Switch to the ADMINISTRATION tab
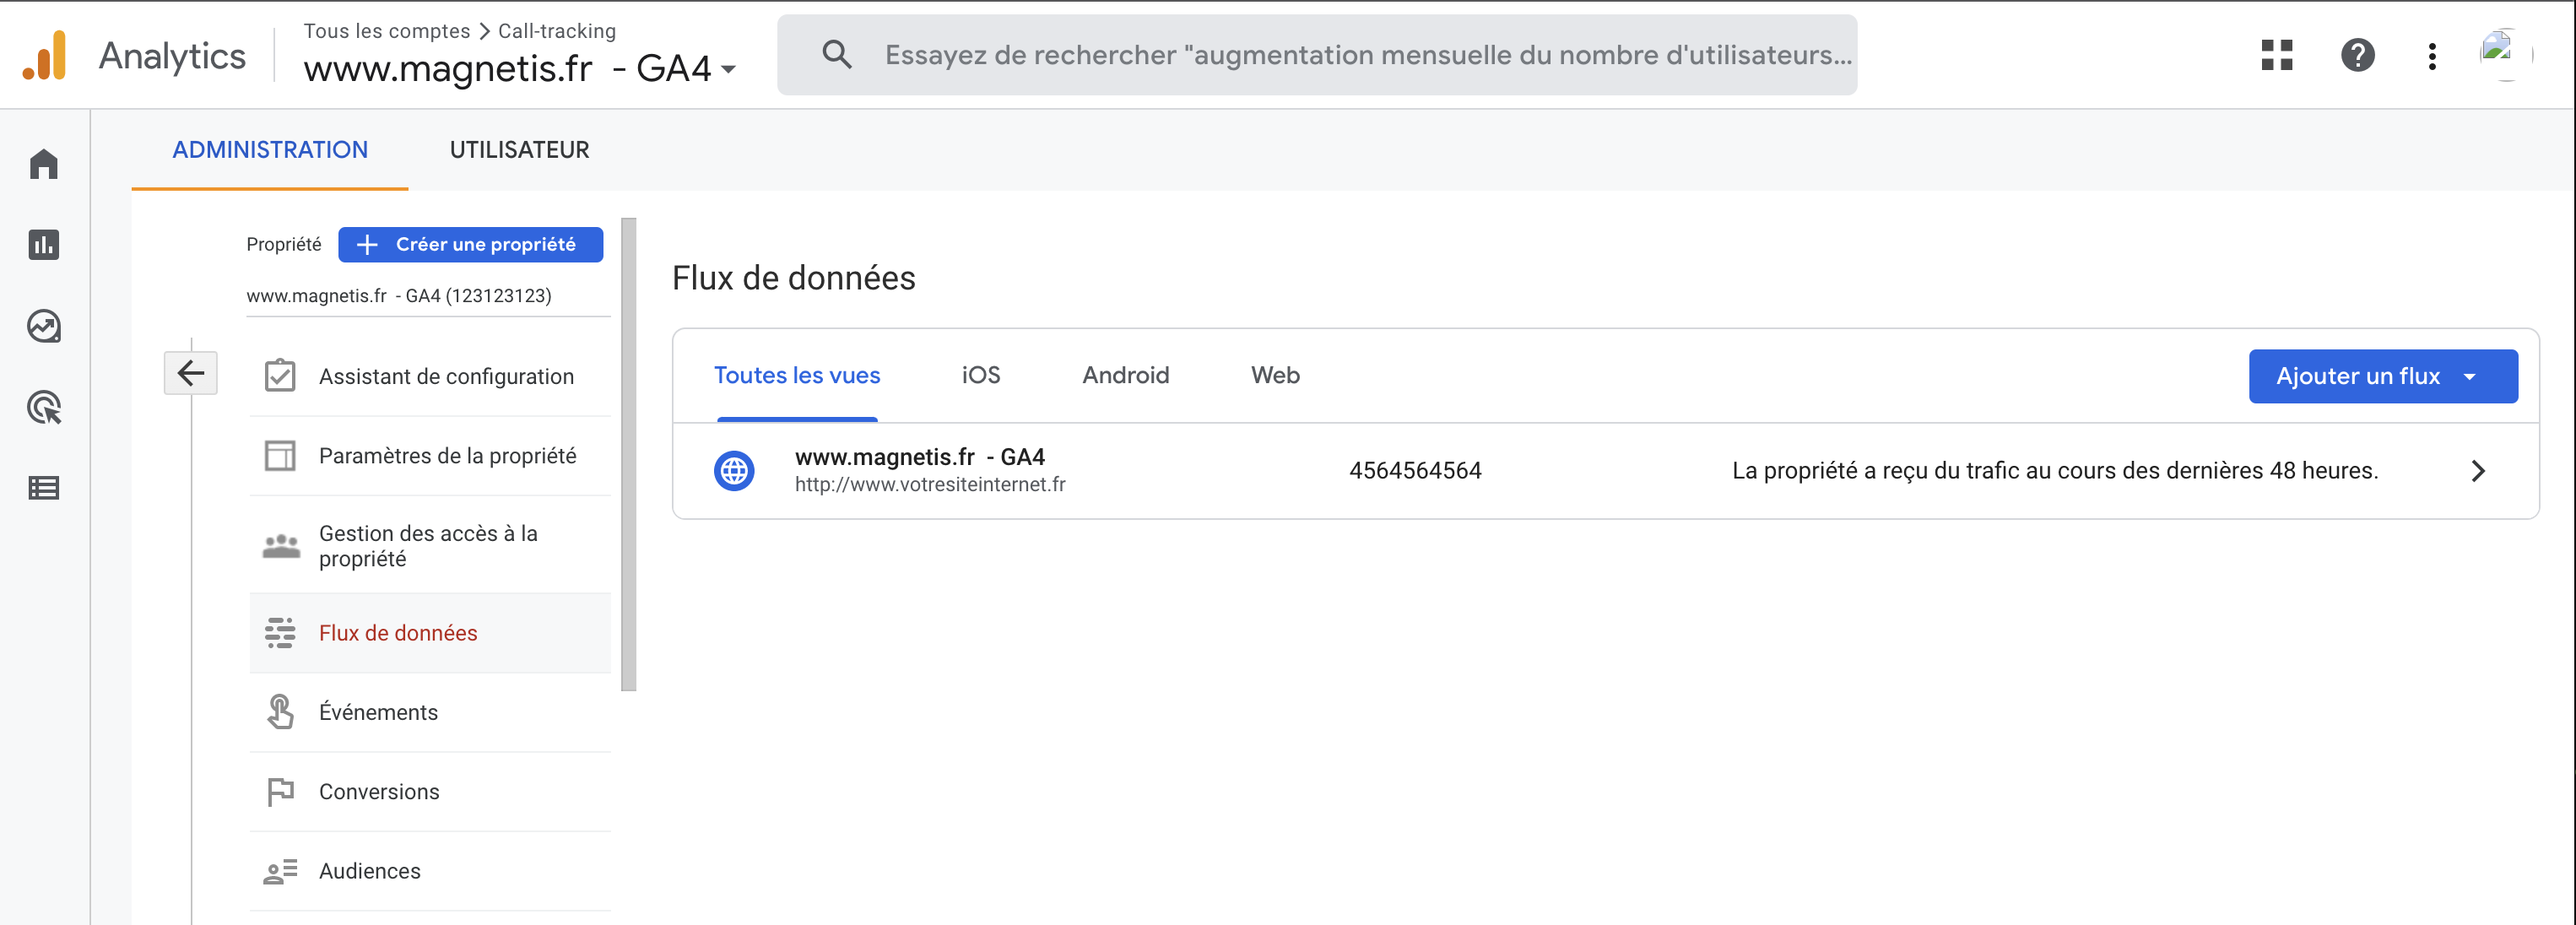 pos(270,150)
